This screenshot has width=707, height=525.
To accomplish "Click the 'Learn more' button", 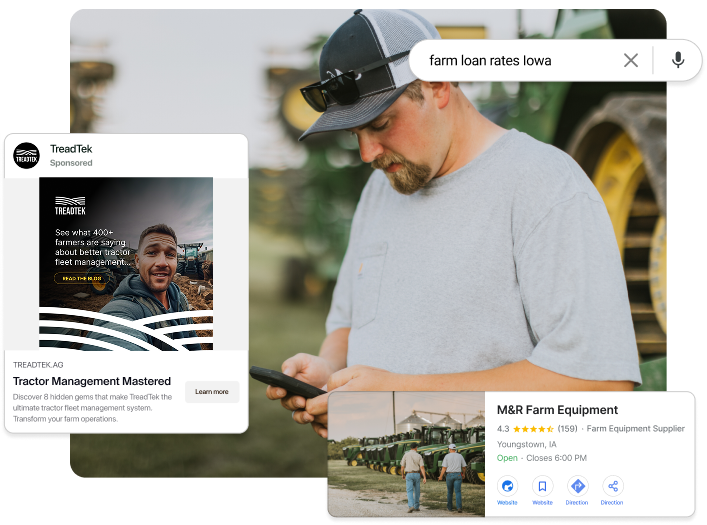I will click(212, 391).
